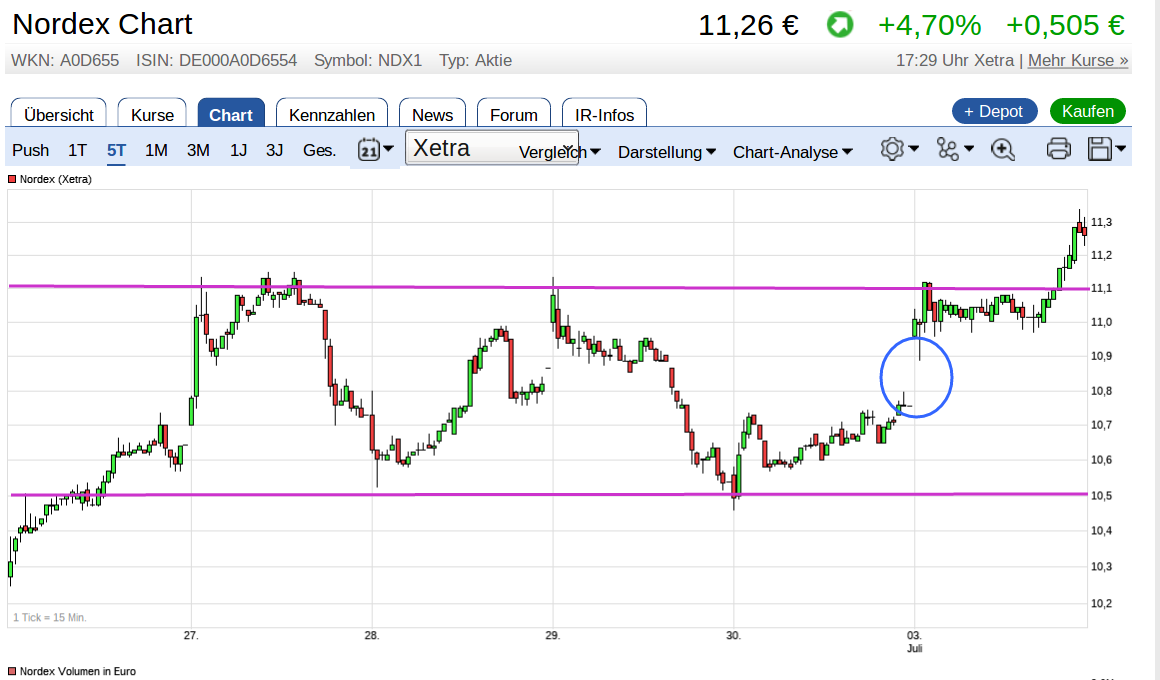
Task: Click the +4,70% change value
Action: (x=929, y=25)
